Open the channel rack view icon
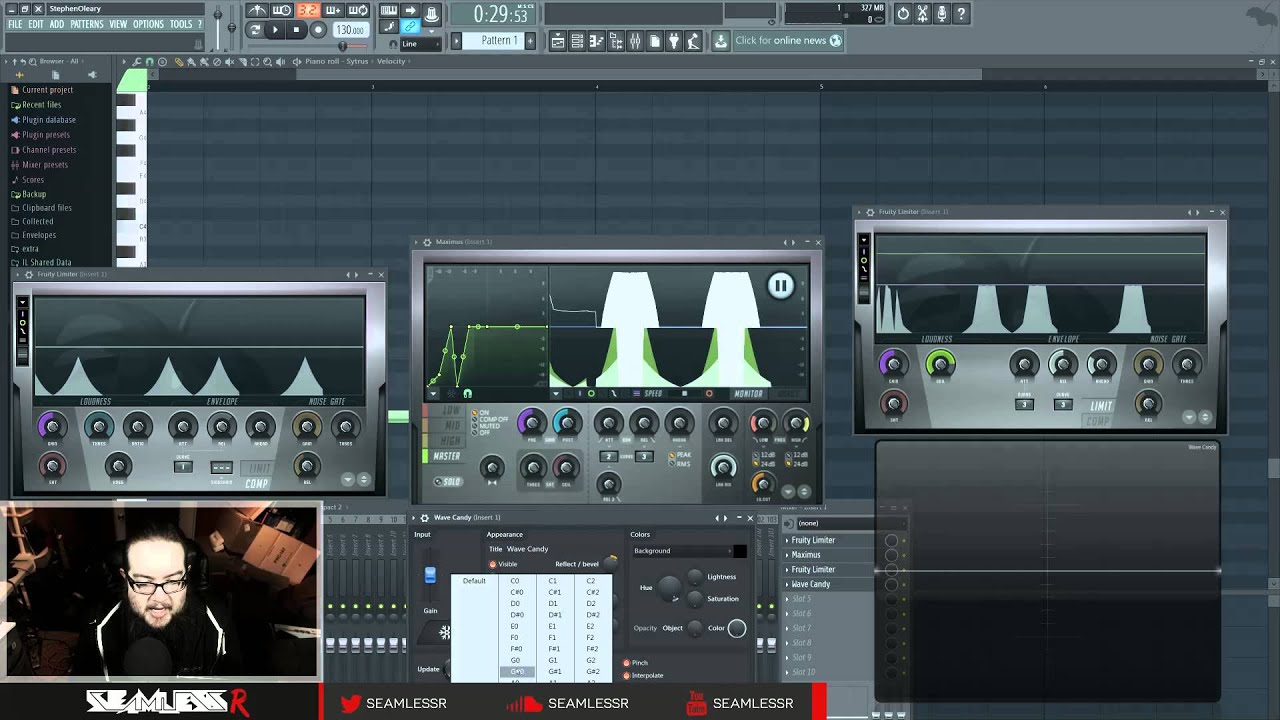The width and height of the screenshot is (1280, 720). point(577,41)
